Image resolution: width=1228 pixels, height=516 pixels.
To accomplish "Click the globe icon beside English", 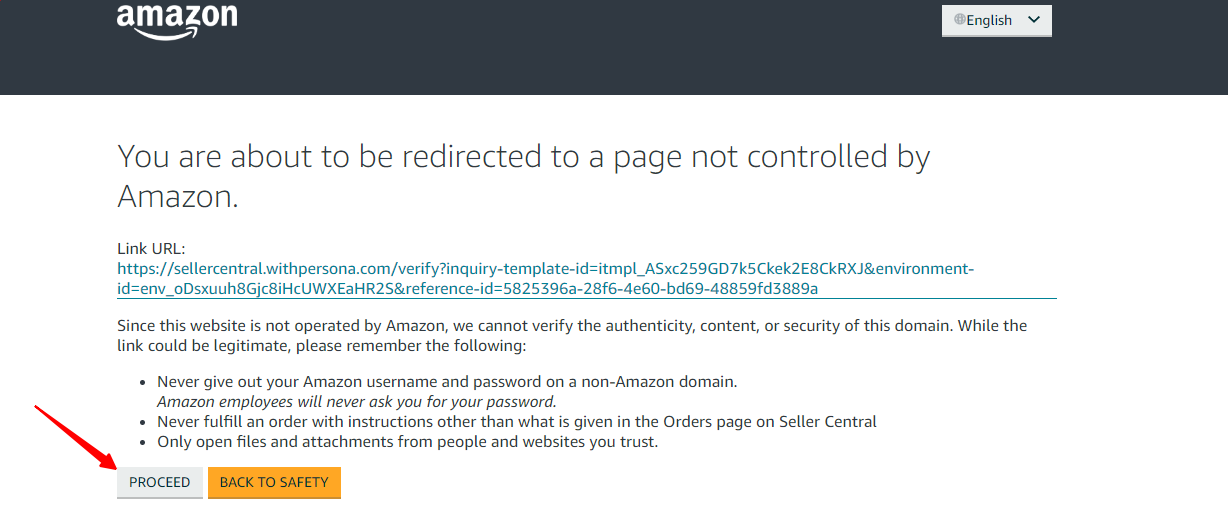I will pyautogui.click(x=960, y=20).
